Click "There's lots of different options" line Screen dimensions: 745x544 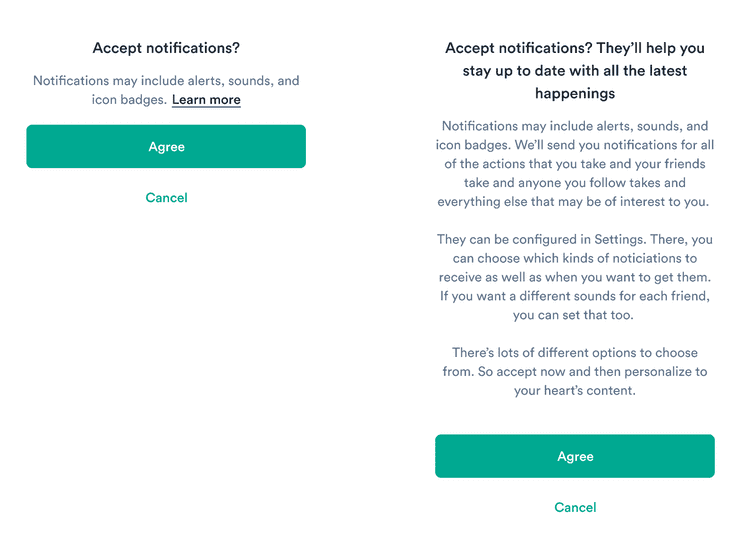click(x=575, y=353)
